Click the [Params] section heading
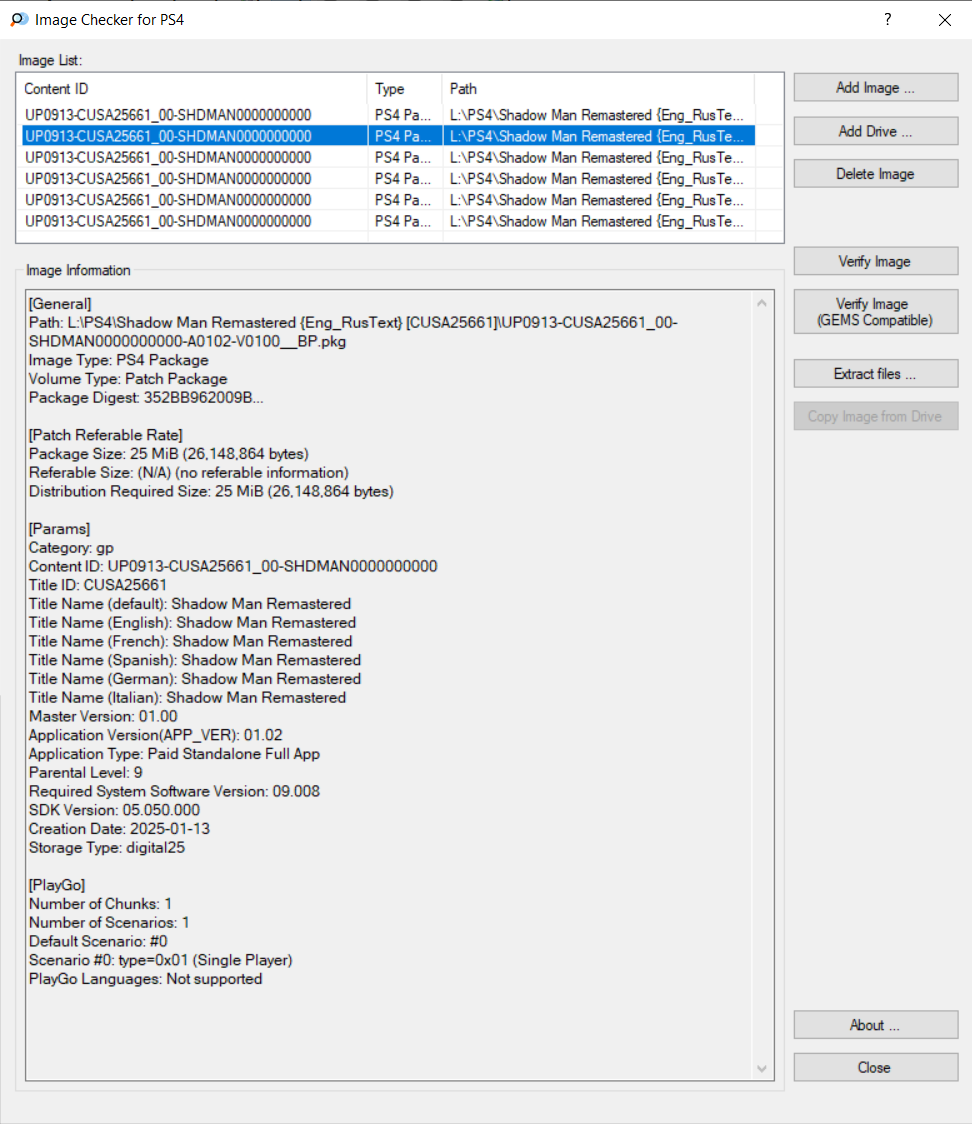Viewport: 972px width, 1124px height. click(x=59, y=529)
